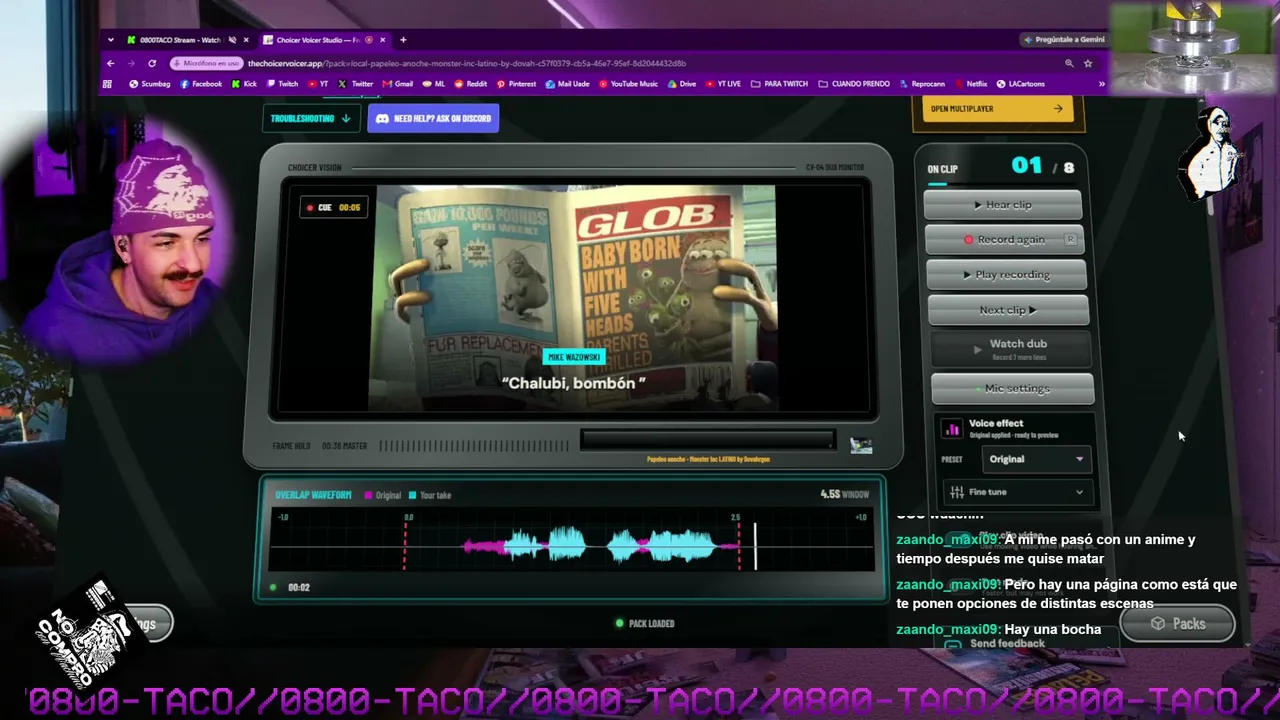Click the Watch dub button
The image size is (1280, 720).
click(1010, 348)
